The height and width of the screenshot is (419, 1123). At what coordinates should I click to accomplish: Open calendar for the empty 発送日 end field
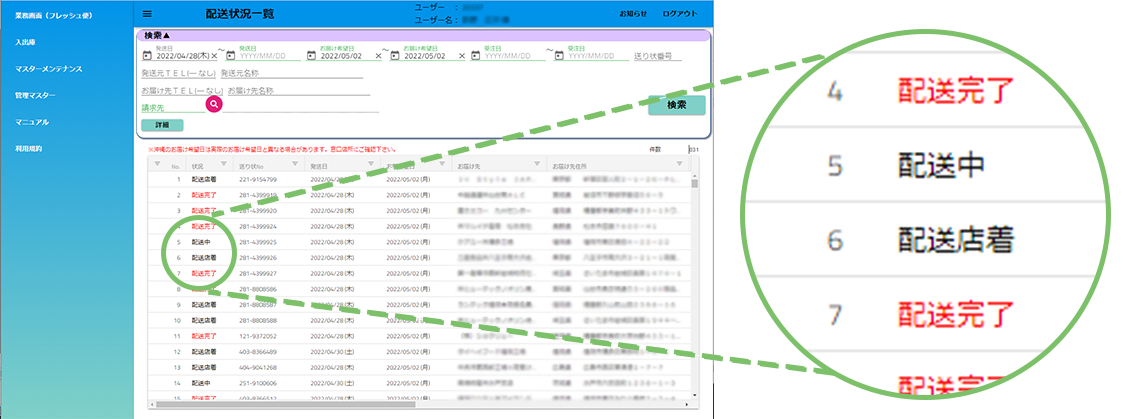(231, 55)
